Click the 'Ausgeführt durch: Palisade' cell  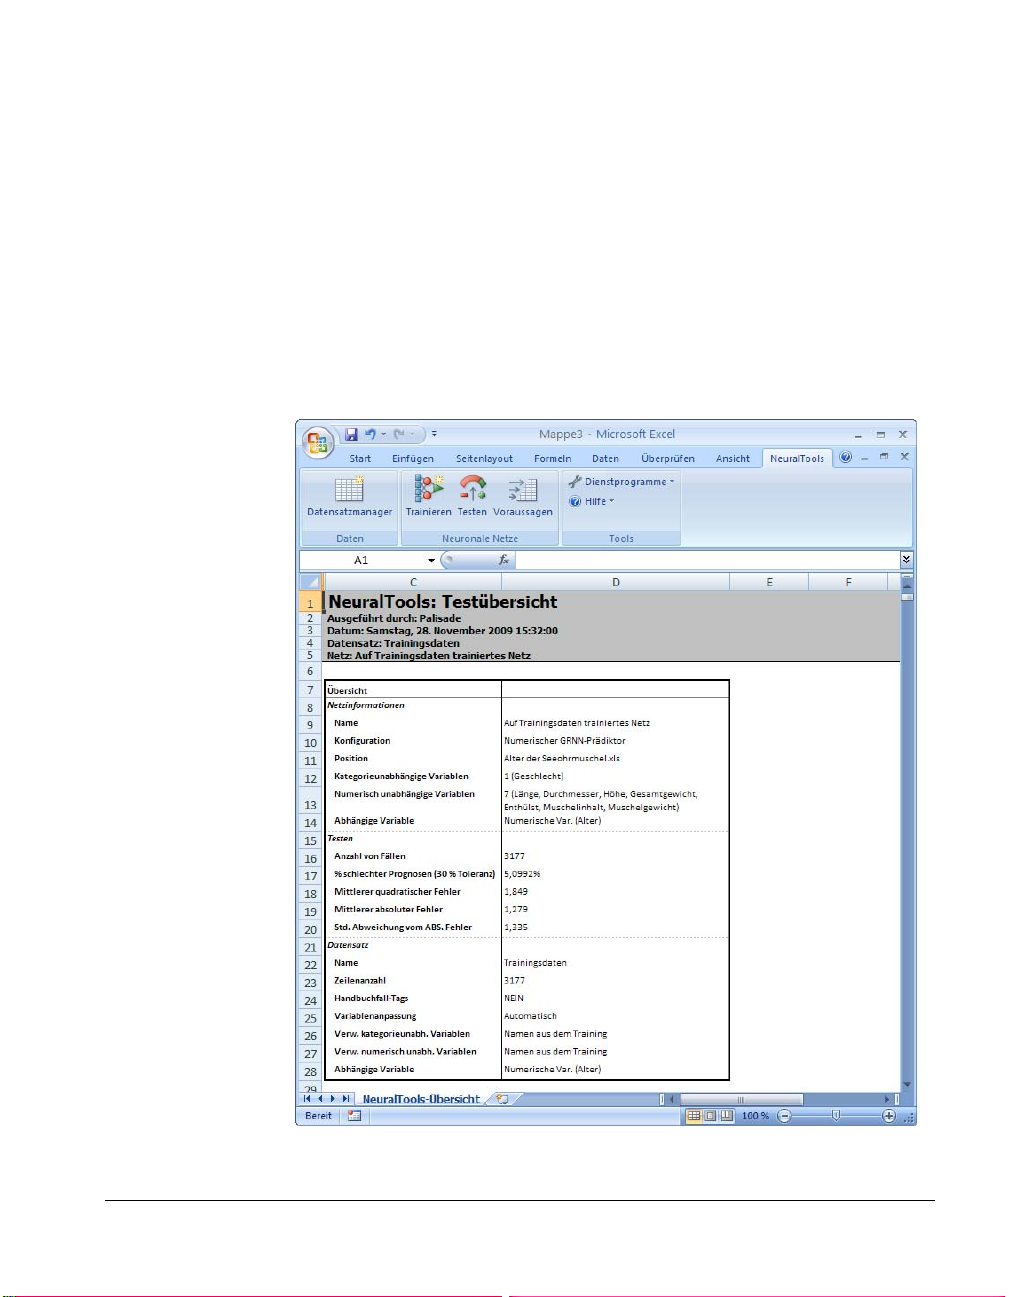pos(394,618)
